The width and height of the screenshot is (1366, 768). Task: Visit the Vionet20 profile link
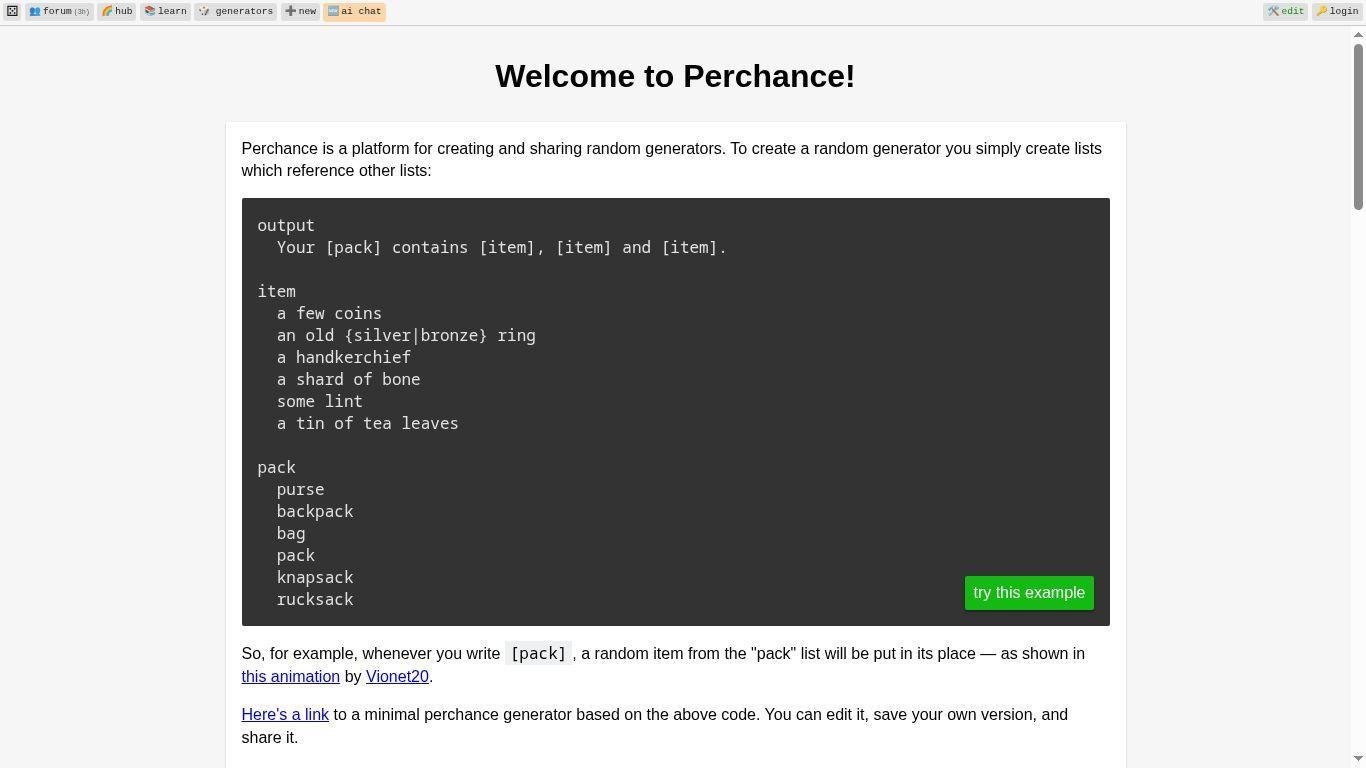pos(397,677)
